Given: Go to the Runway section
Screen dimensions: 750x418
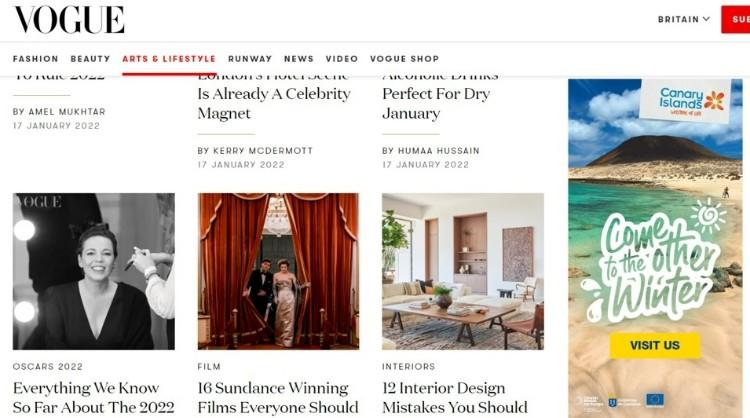Looking at the screenshot, I should point(250,59).
